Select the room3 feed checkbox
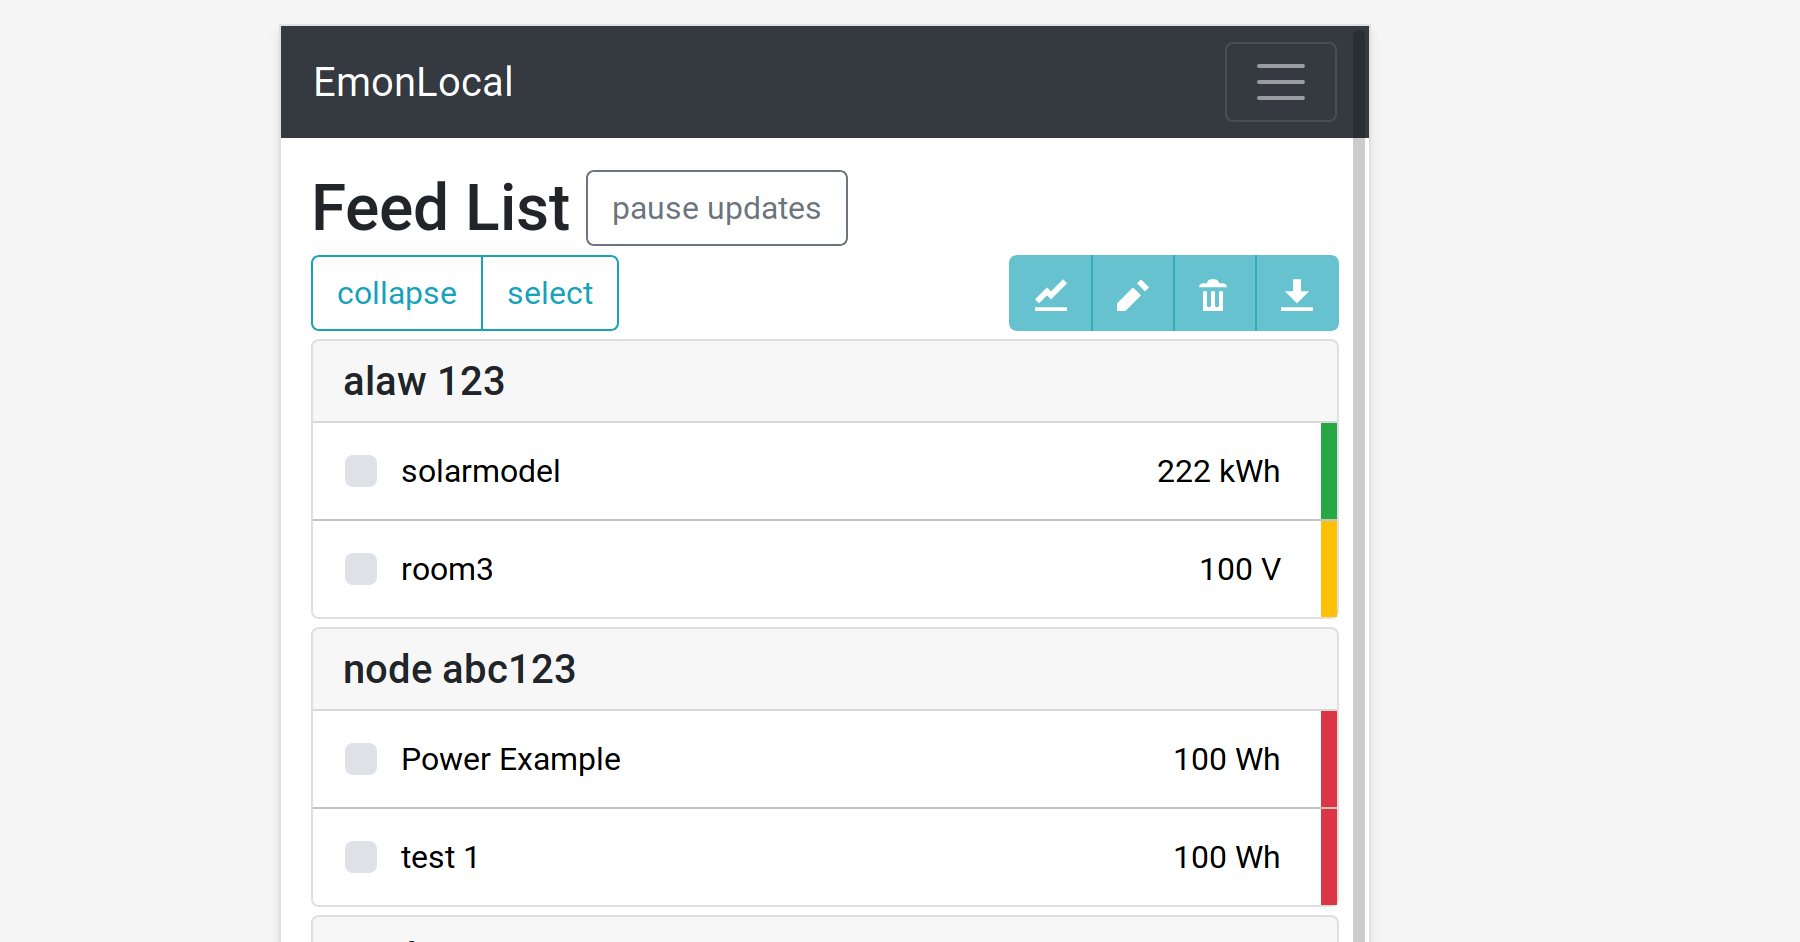 pos(360,569)
